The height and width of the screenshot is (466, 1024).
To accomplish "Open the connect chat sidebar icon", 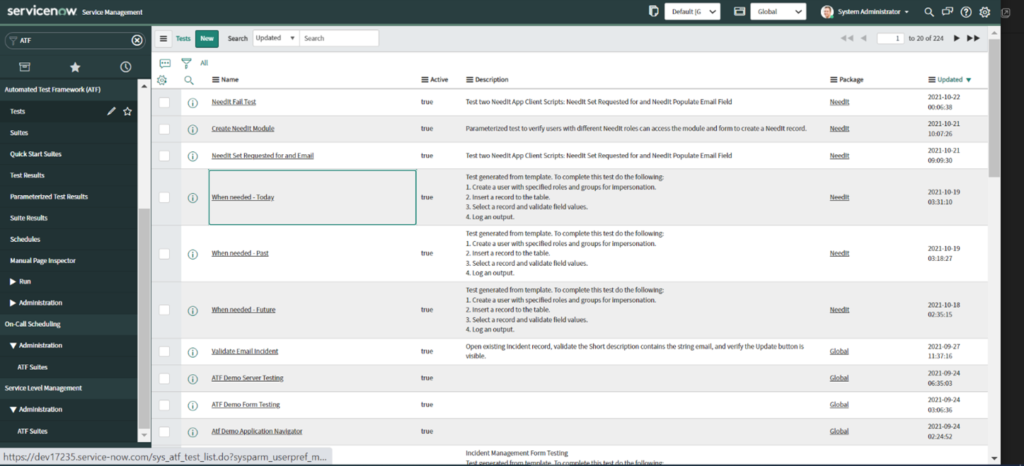I will pyautogui.click(x=948, y=12).
